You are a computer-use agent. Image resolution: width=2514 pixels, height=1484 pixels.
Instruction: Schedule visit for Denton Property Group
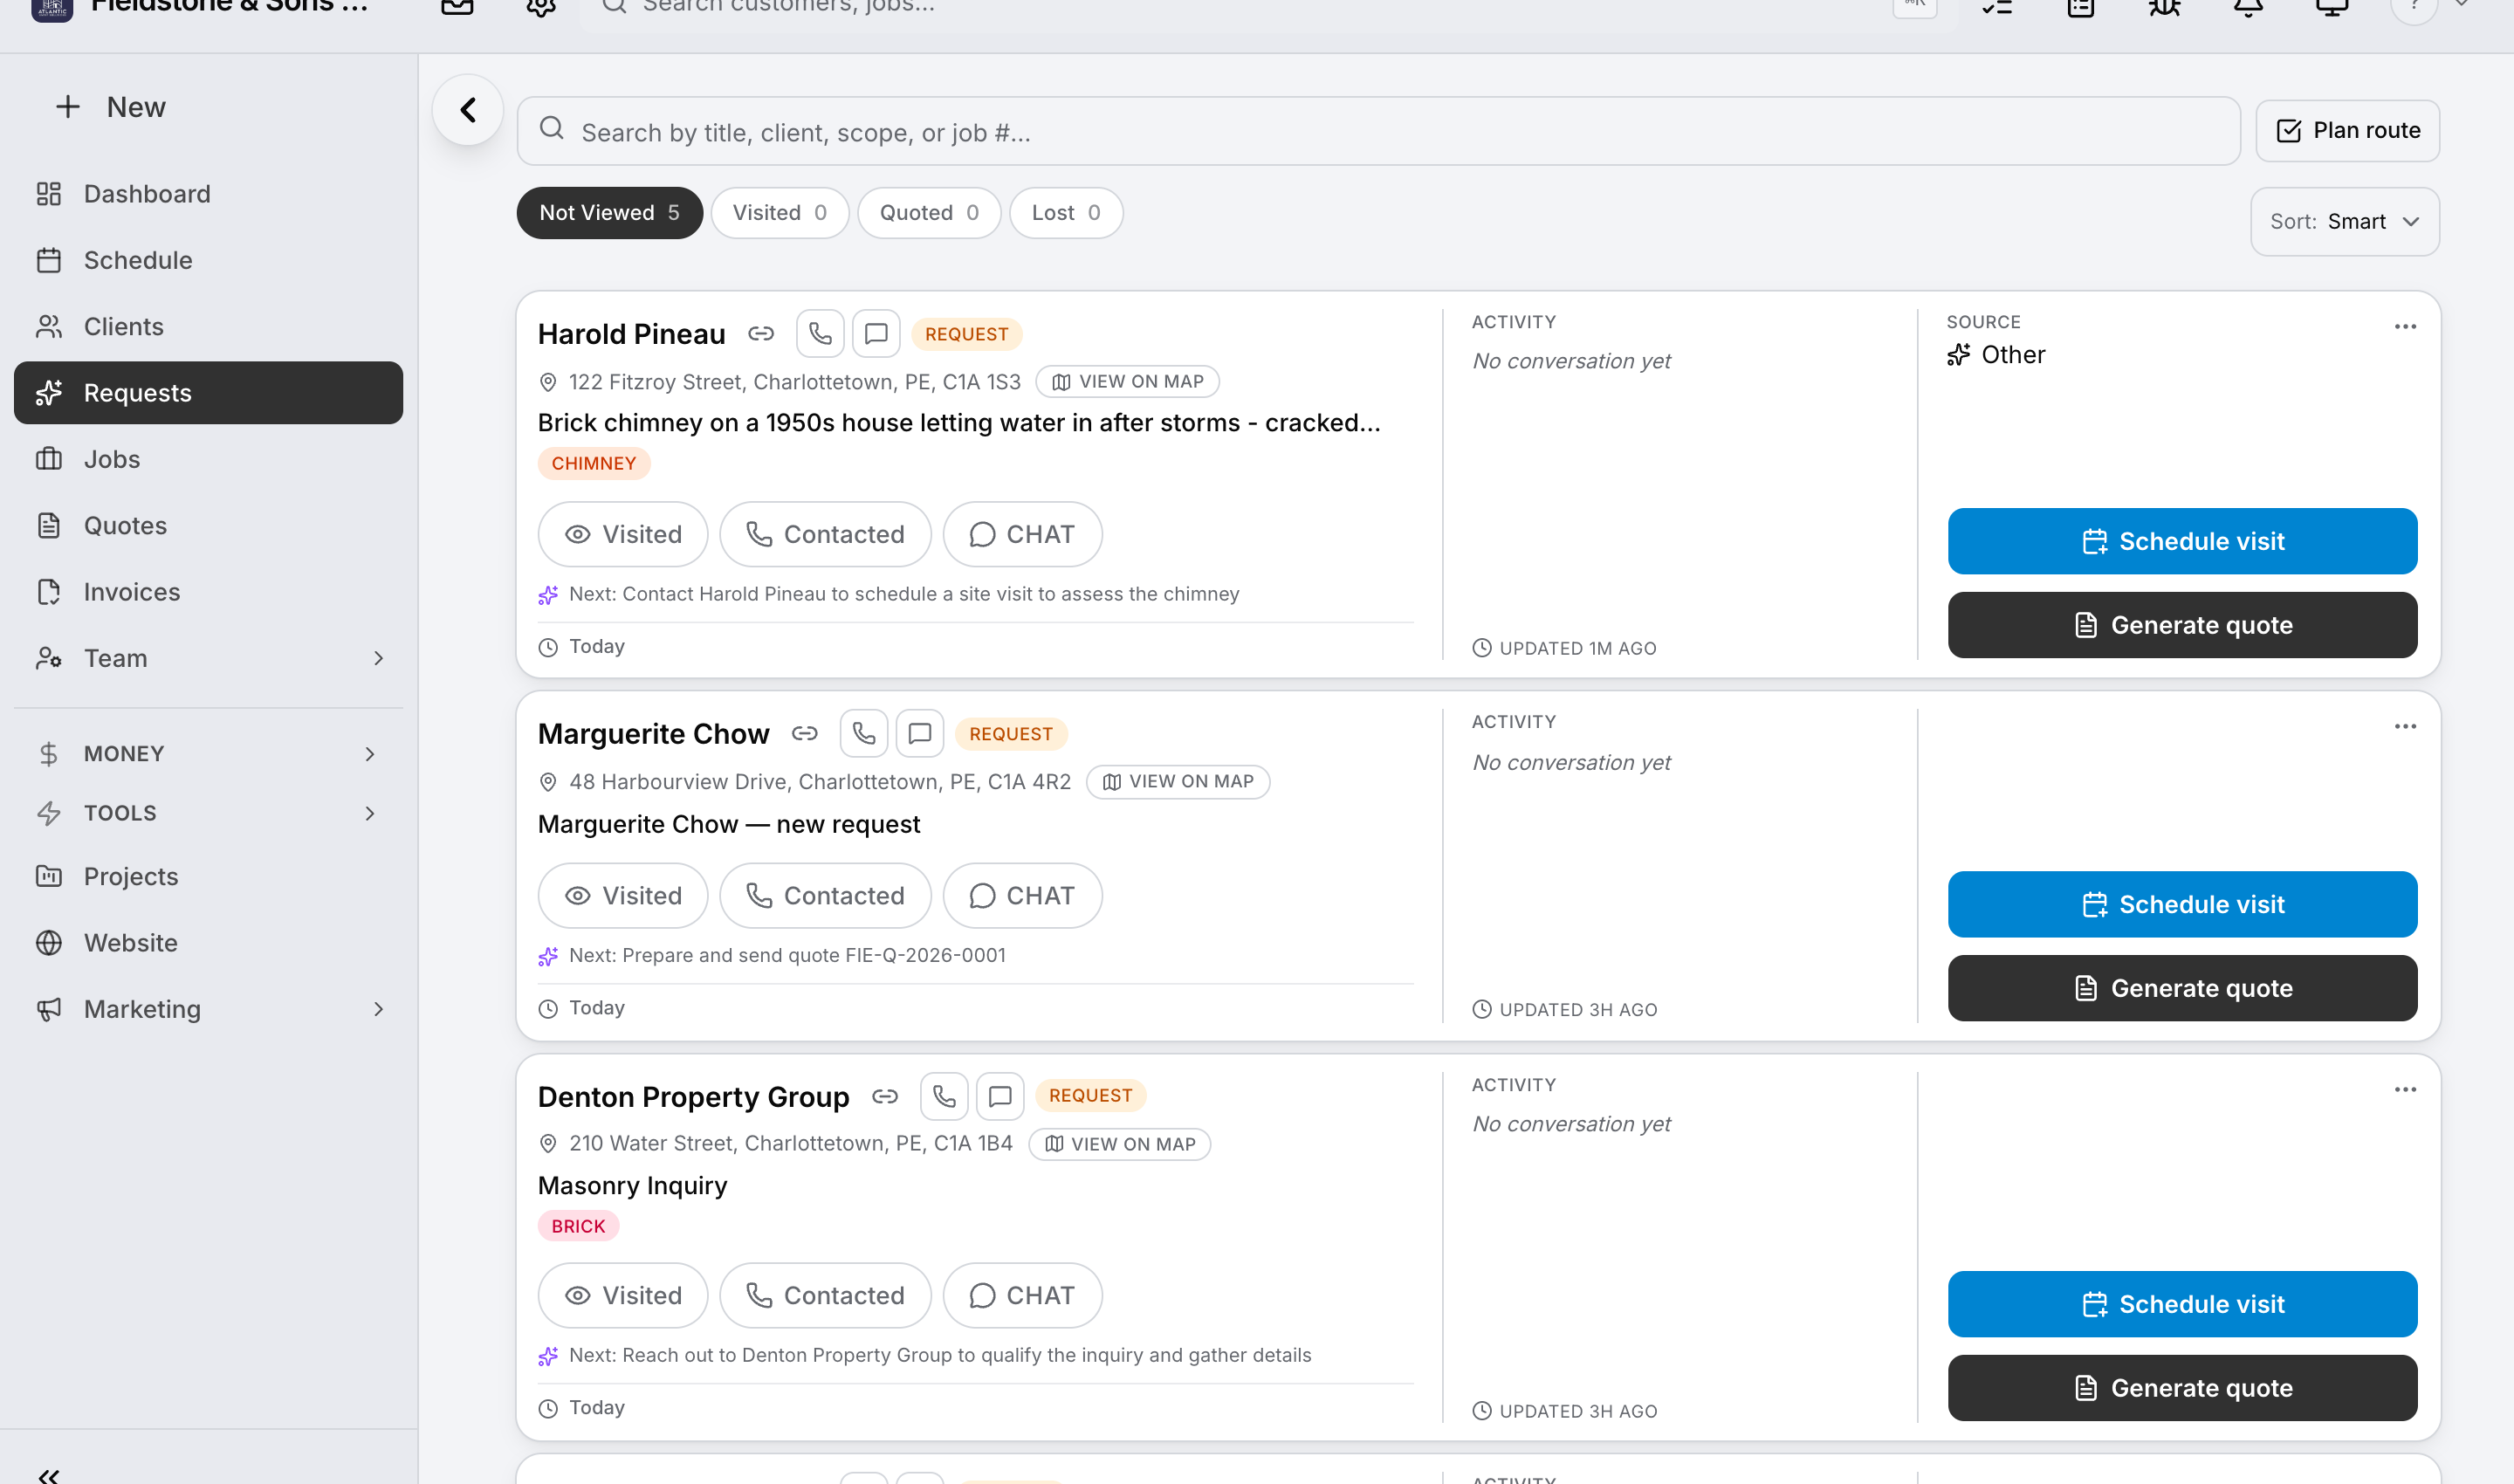2182,1304
